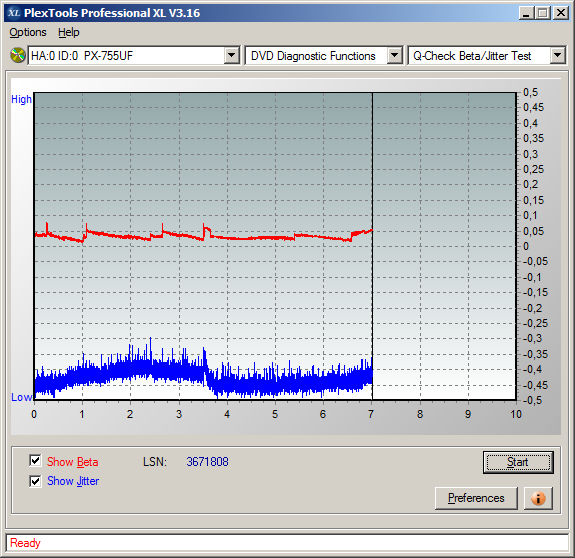
Task: Click the red Show Beta label
Action: point(73,462)
